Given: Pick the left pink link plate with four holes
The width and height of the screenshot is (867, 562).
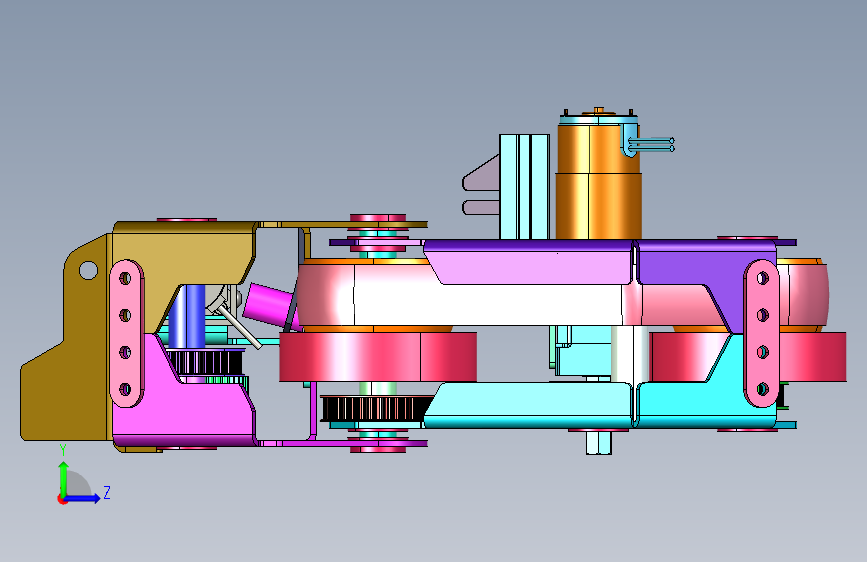Looking at the screenshot, I should [x=127, y=334].
